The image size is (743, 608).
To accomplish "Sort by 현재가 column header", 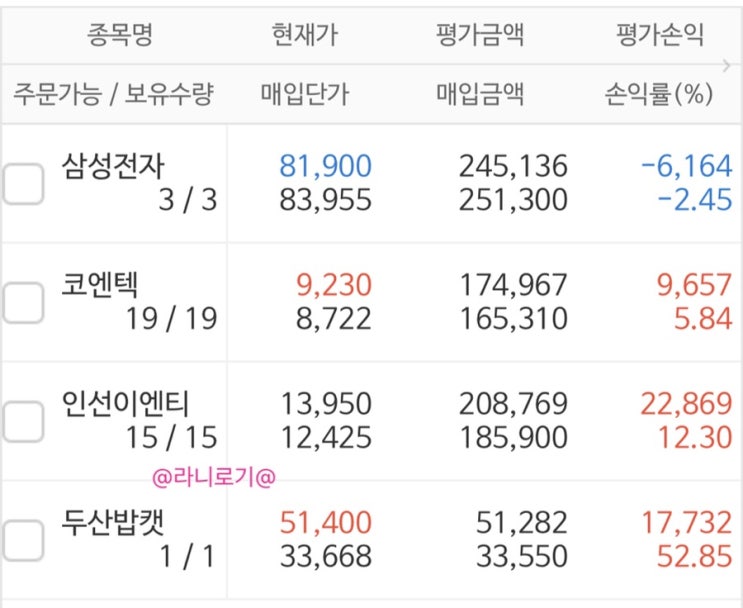I will (304, 36).
